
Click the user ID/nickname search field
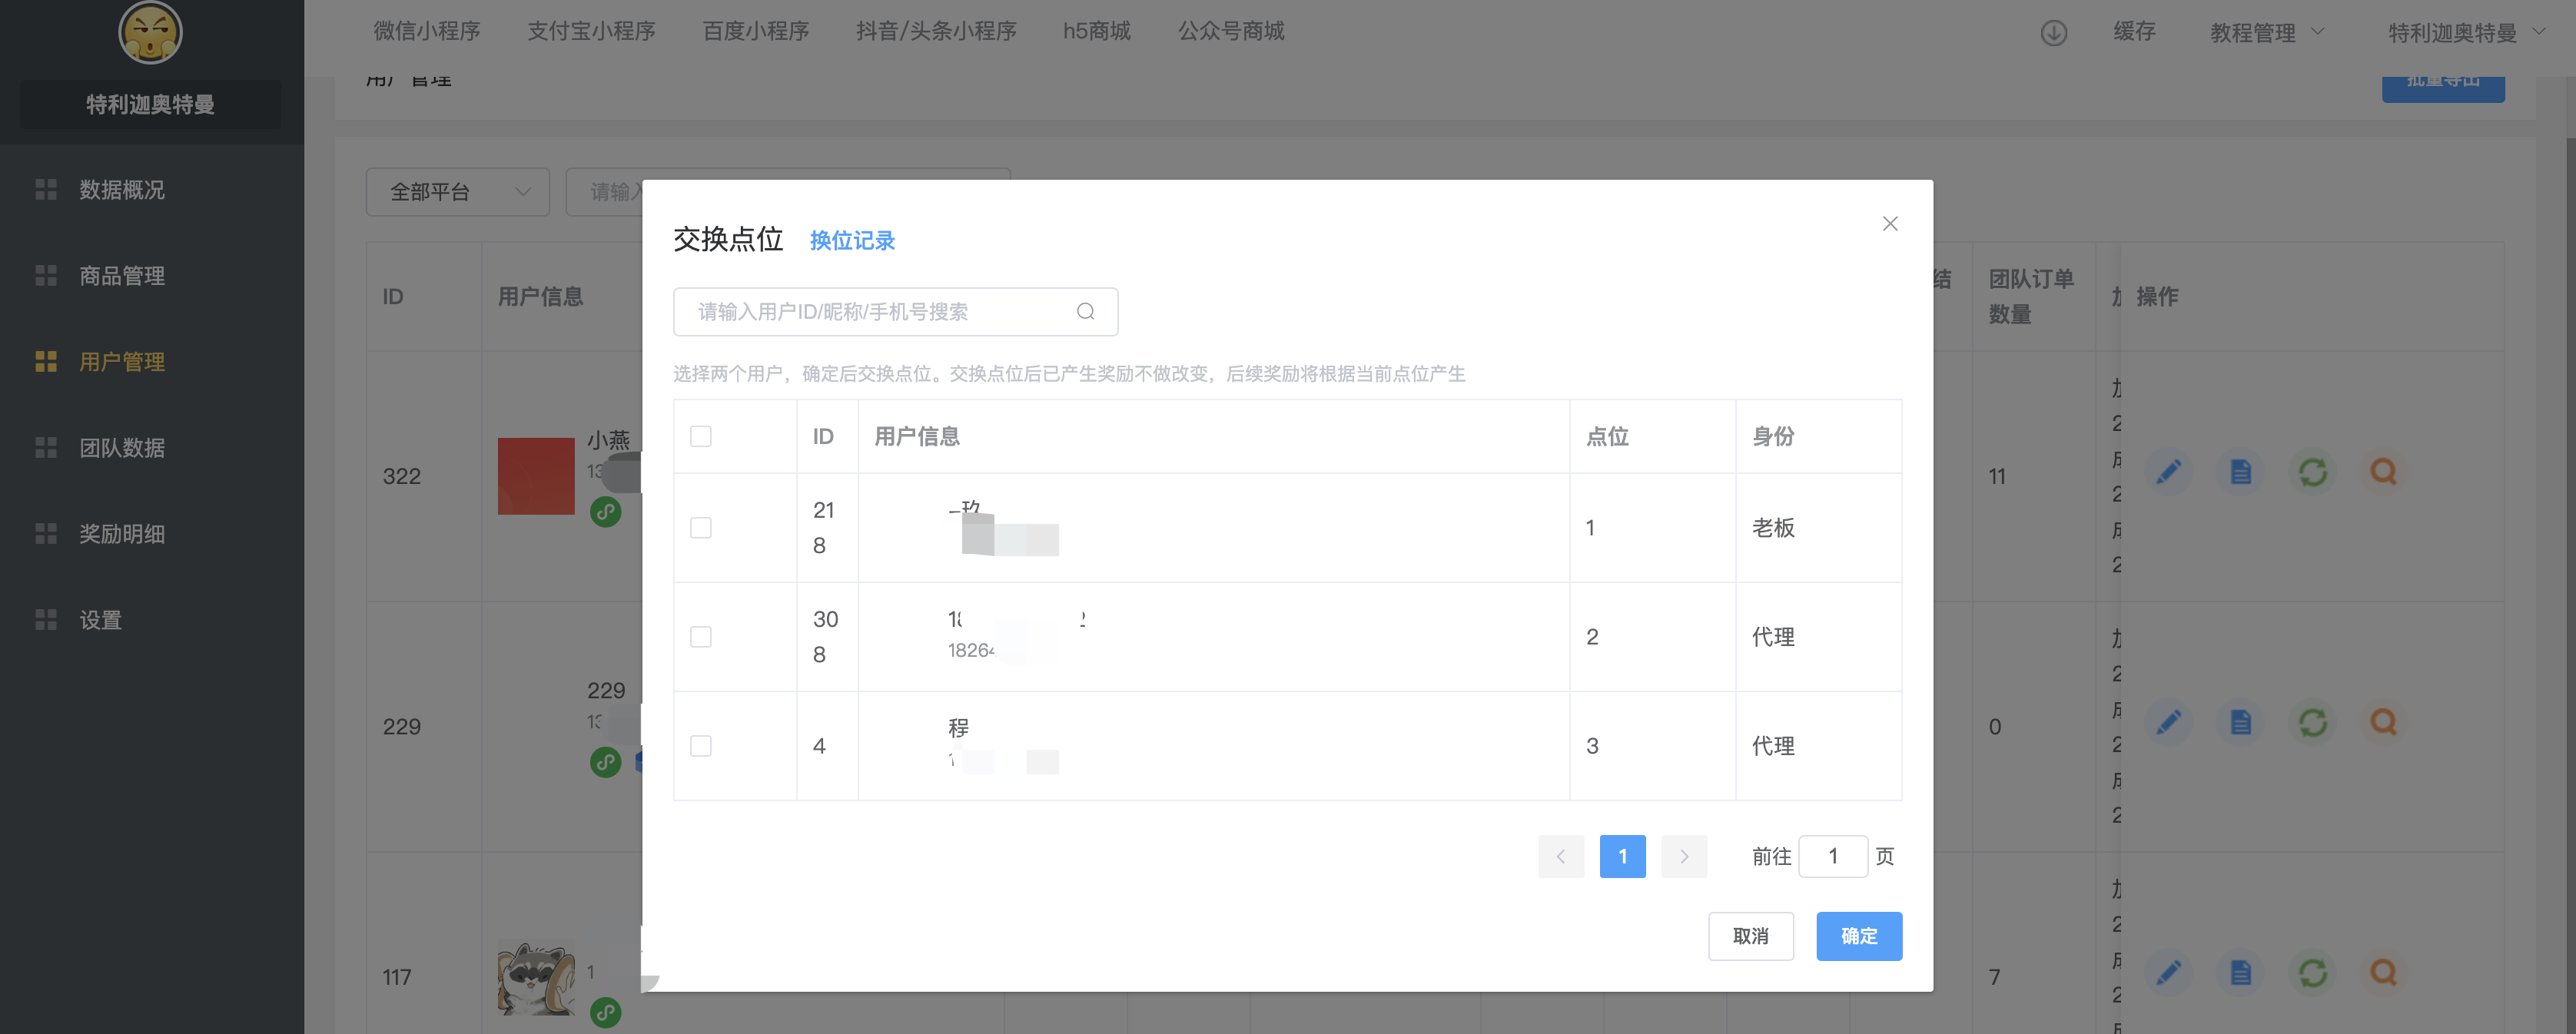(x=880, y=312)
